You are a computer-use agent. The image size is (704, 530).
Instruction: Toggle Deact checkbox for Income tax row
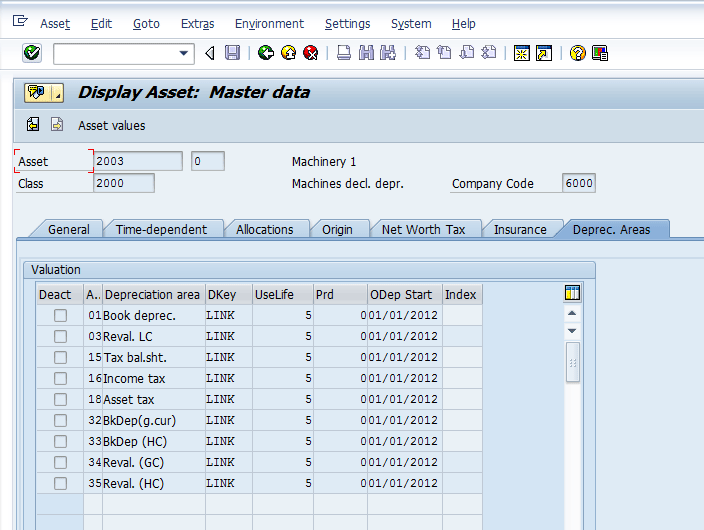60,378
